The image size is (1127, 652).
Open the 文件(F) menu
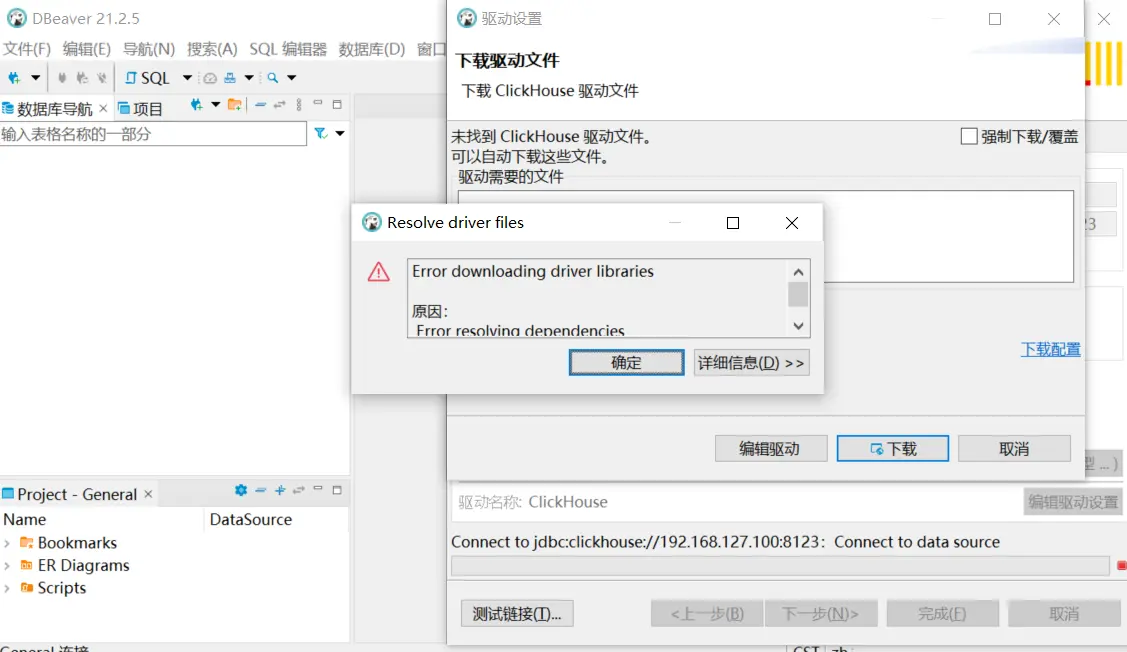(x=27, y=49)
